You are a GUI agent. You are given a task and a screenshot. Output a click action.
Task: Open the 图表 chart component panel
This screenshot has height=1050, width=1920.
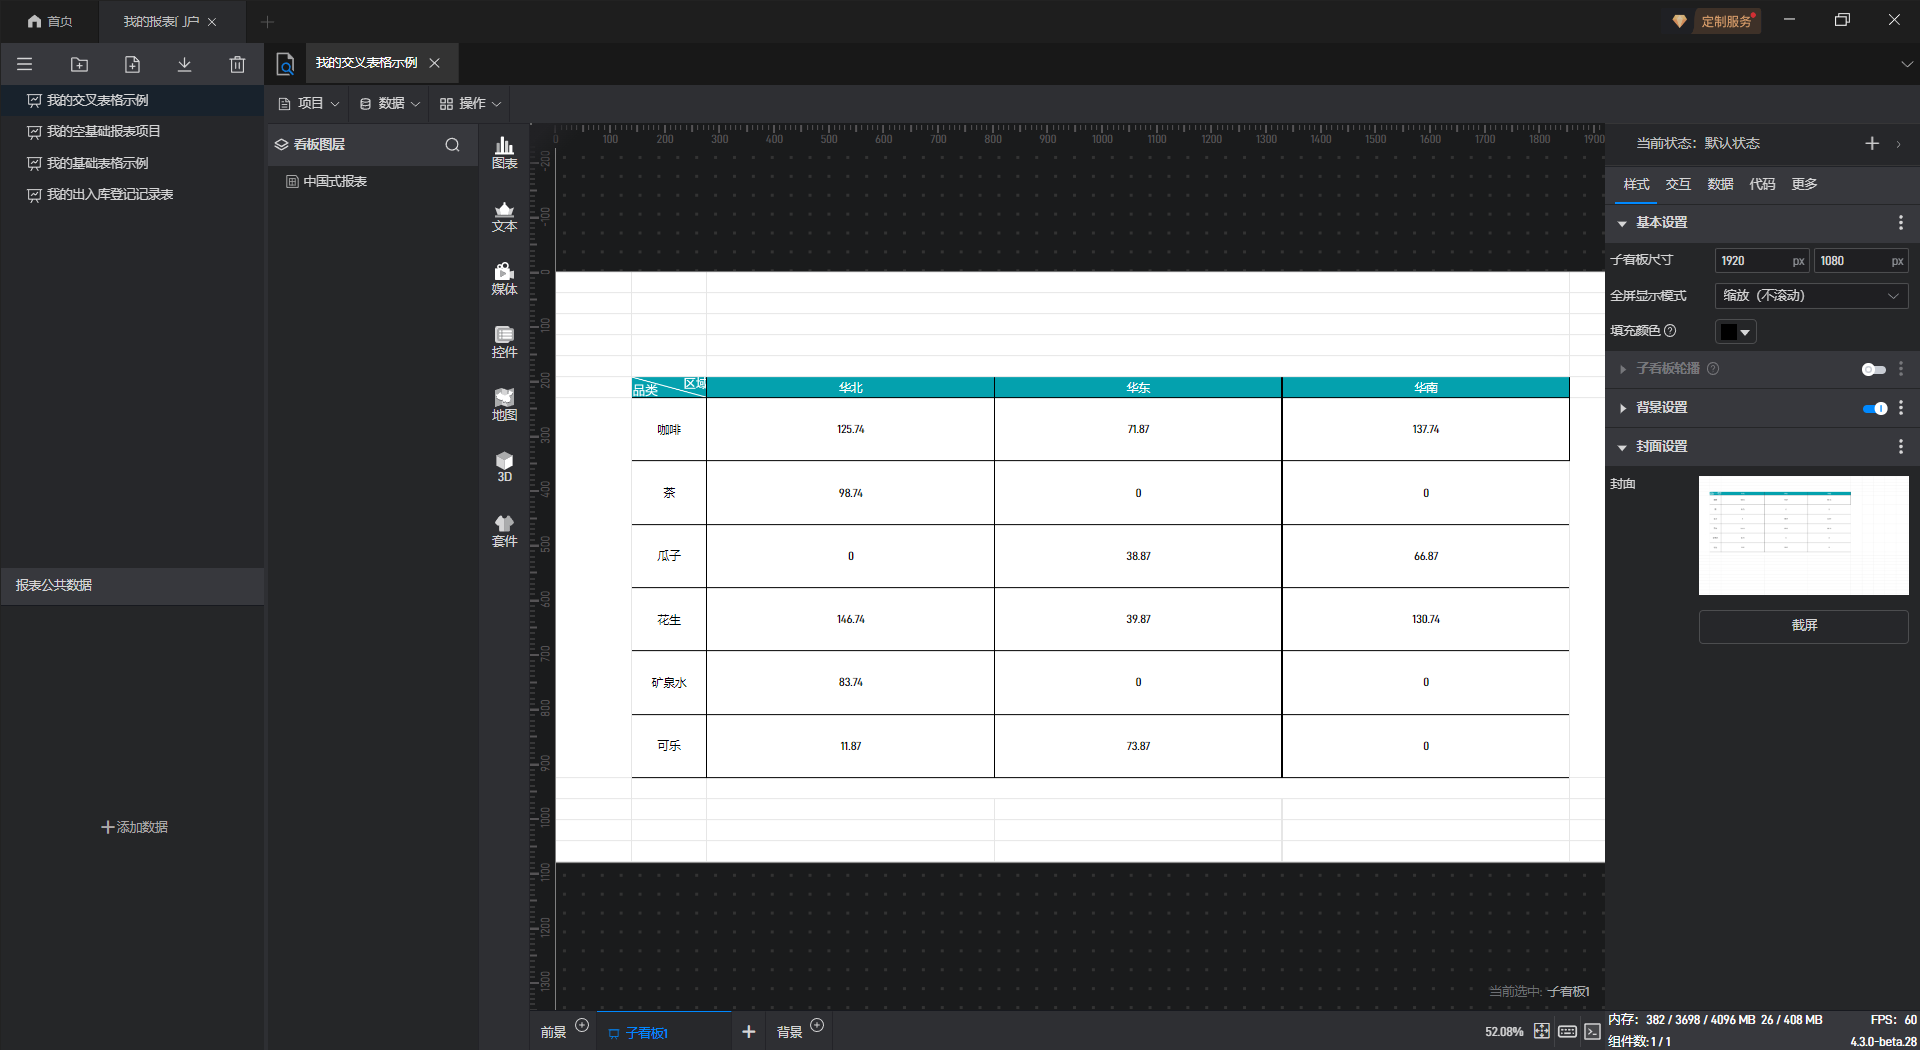pyautogui.click(x=504, y=153)
